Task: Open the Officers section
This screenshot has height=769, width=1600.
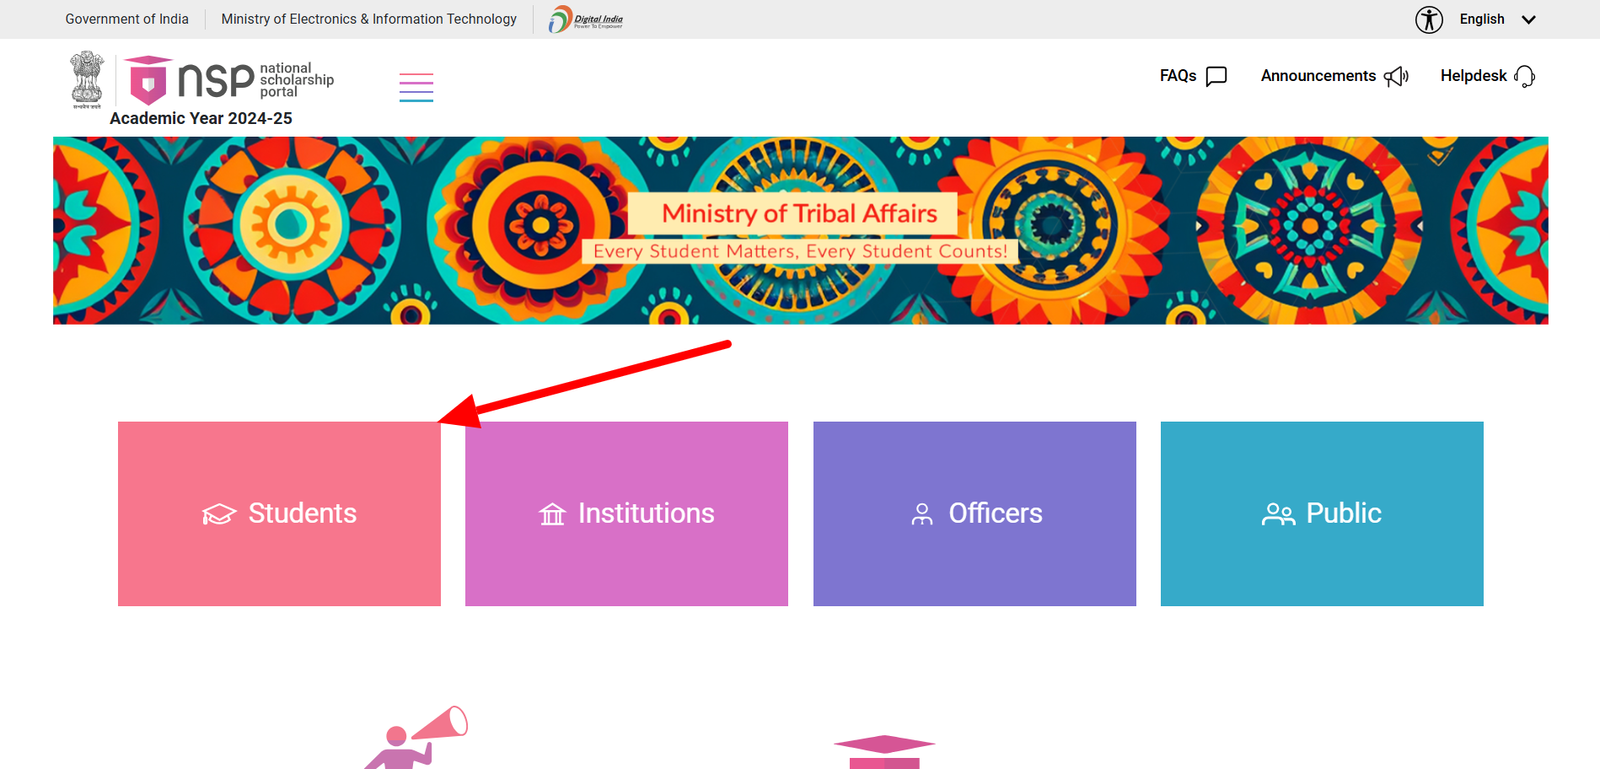Action: coord(975,514)
